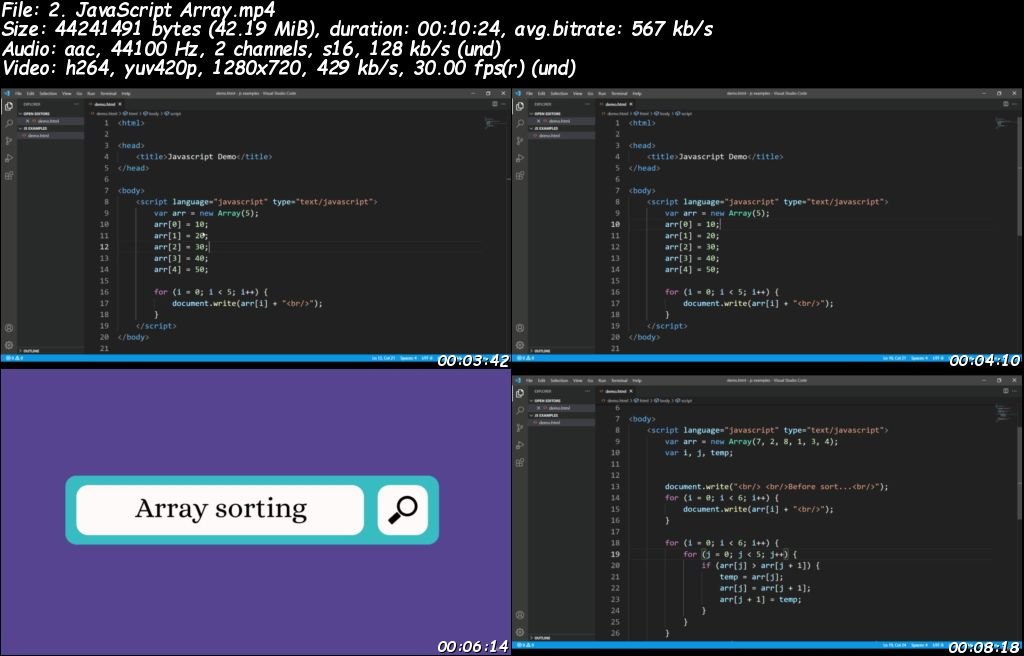Click Ln/Col status indicator in 00:04:10 frame
Image resolution: width=1024 pixels, height=656 pixels.
pos(892,358)
